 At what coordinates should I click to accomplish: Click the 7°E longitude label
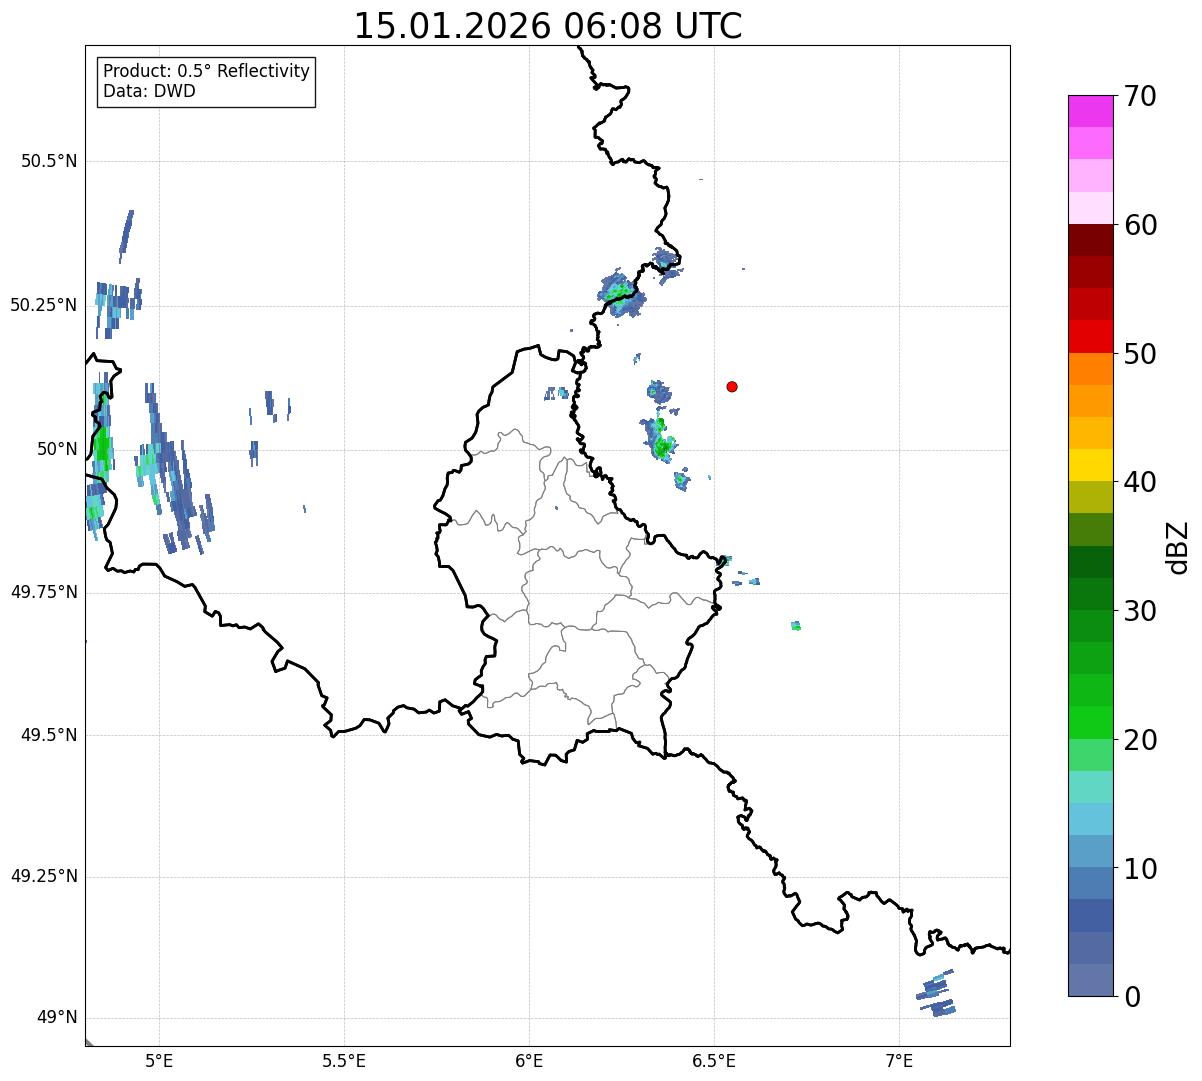tap(899, 1060)
